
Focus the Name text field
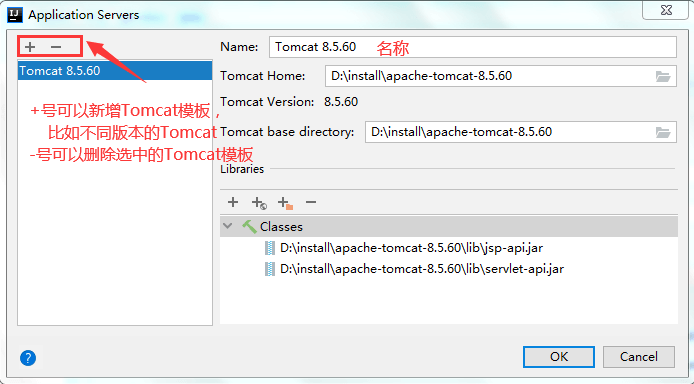(x=472, y=47)
